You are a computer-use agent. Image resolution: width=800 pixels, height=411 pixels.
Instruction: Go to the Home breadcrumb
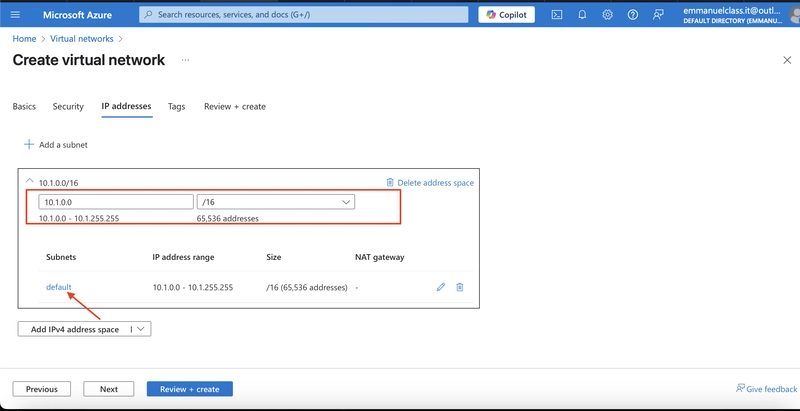coord(24,39)
